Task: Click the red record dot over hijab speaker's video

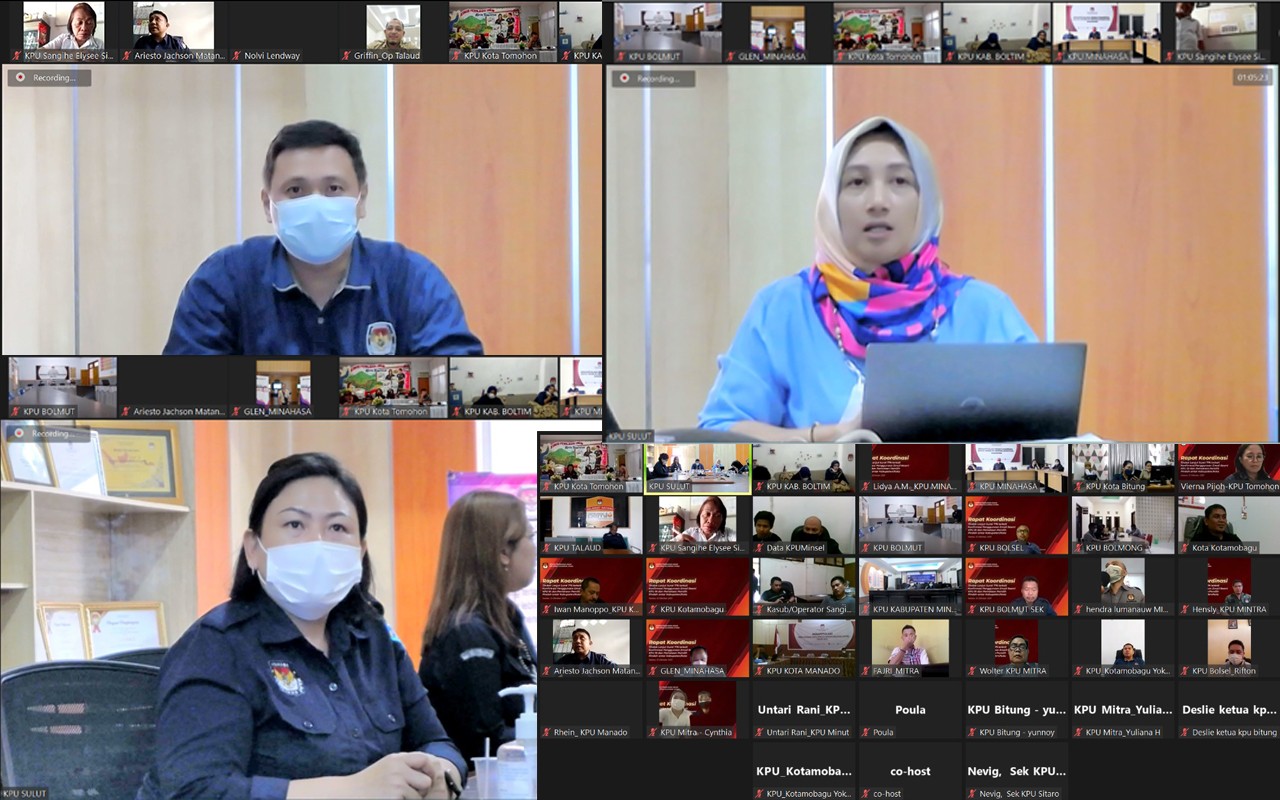Action: tap(625, 78)
